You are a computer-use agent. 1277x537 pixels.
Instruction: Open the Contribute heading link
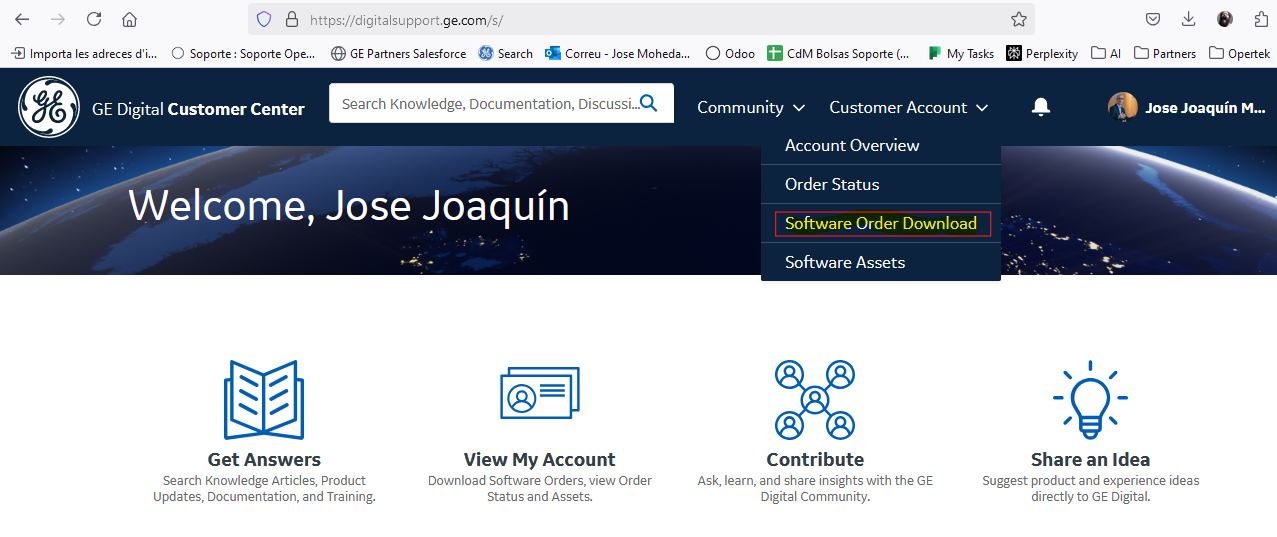pyautogui.click(x=815, y=460)
